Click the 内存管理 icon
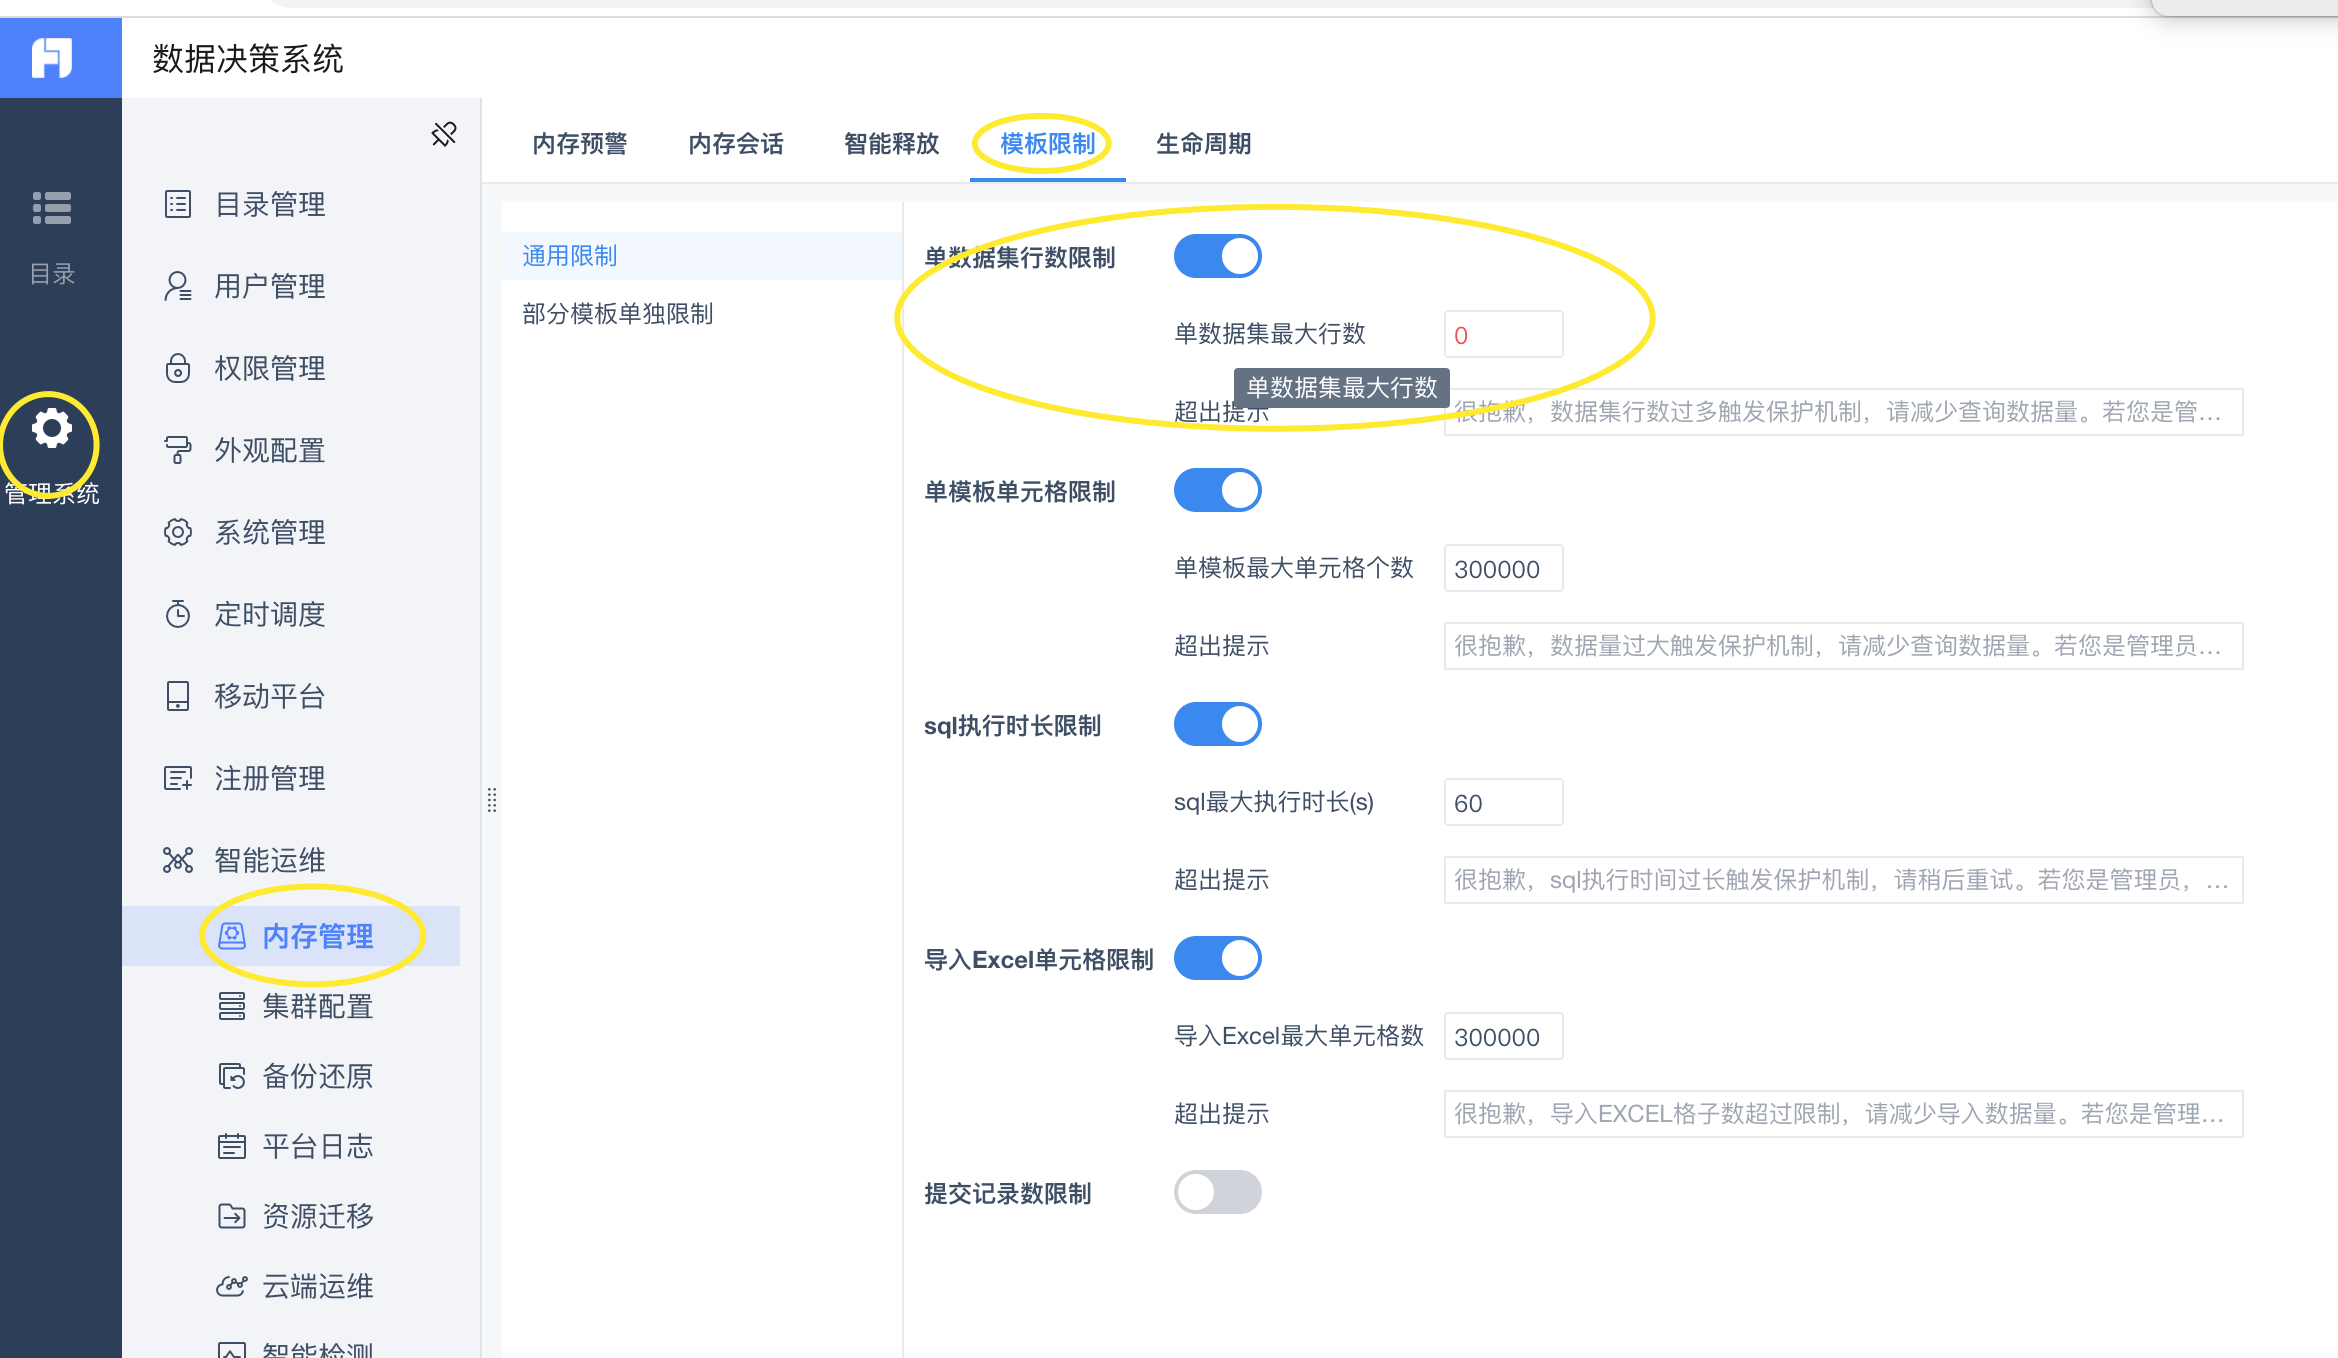Image resolution: width=2338 pixels, height=1358 pixels. click(x=232, y=936)
